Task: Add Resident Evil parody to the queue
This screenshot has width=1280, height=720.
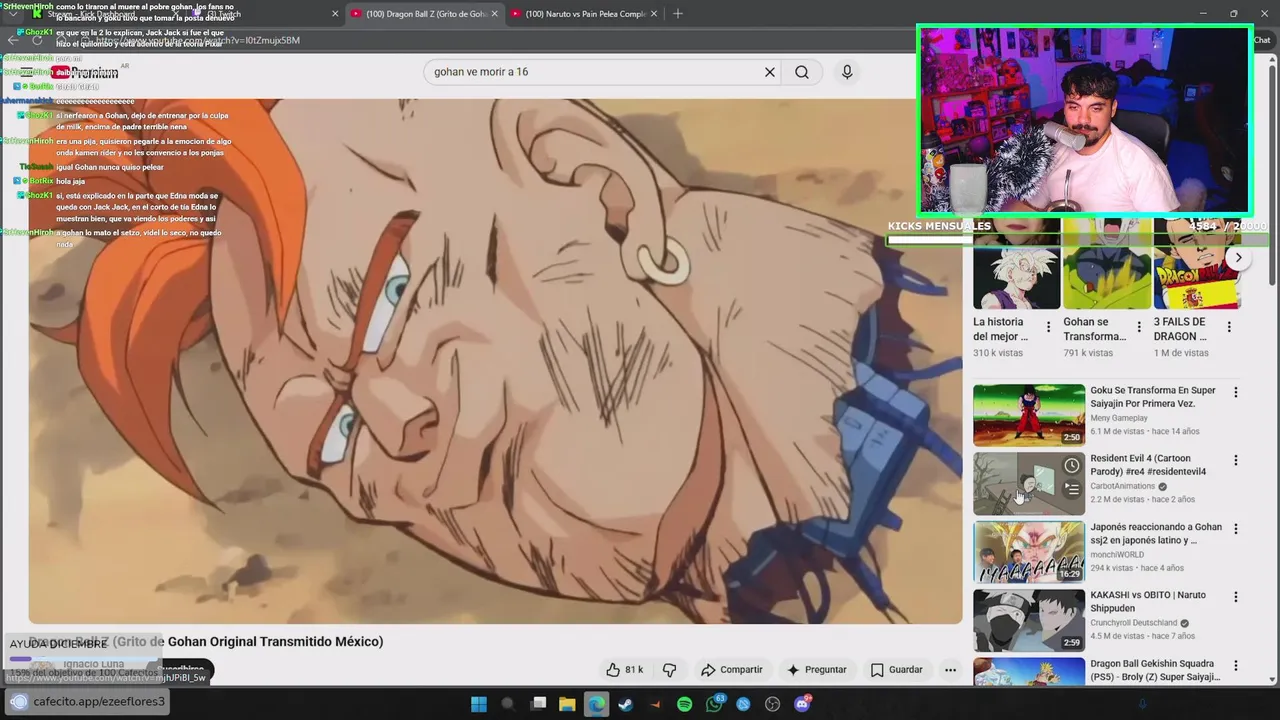Action: tap(1072, 489)
